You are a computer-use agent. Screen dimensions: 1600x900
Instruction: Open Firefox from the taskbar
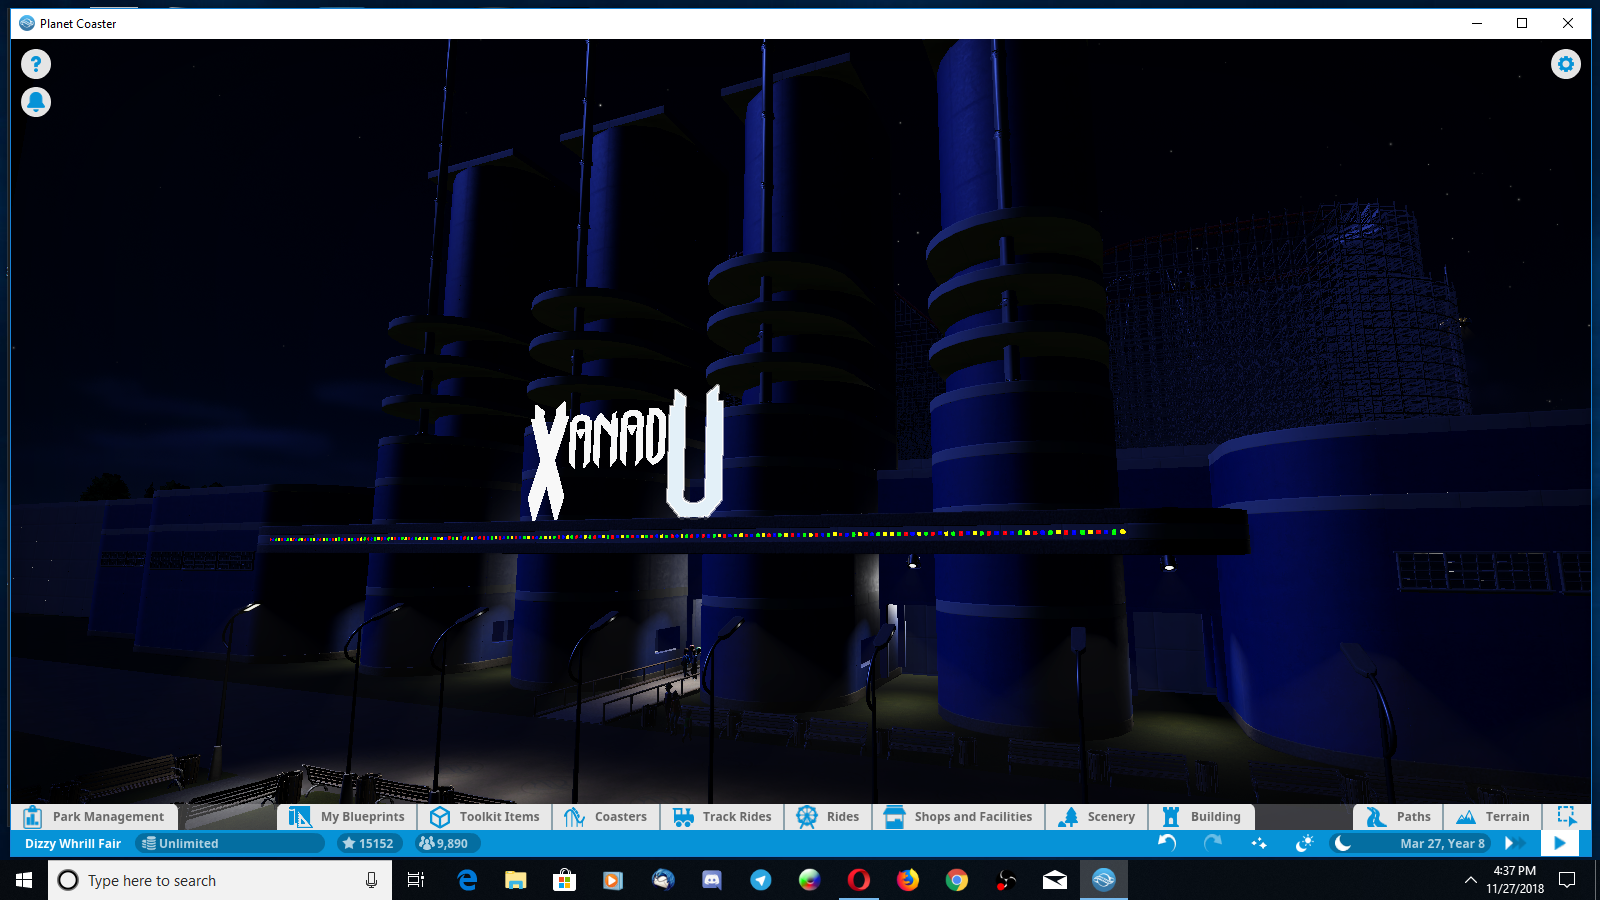[x=908, y=880]
